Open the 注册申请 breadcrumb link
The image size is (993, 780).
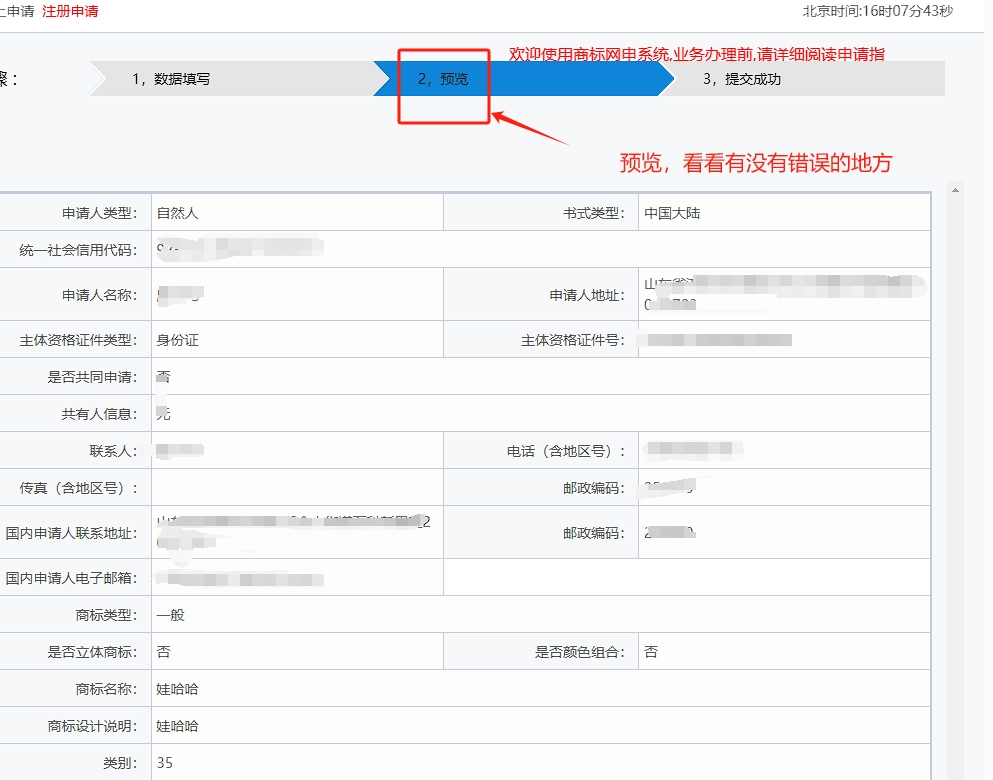coord(70,11)
